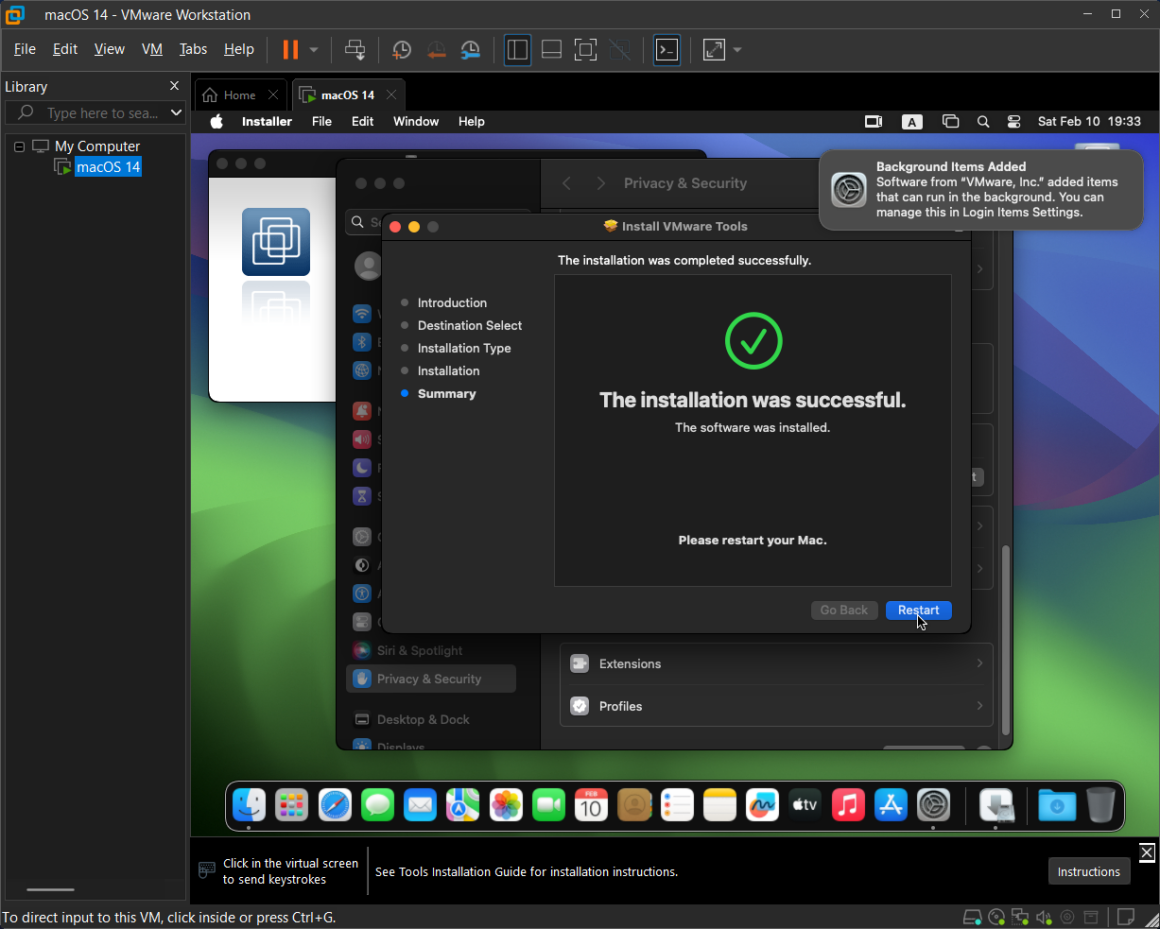Click the sound card status bar icon
The image size is (1160, 929).
1044,918
